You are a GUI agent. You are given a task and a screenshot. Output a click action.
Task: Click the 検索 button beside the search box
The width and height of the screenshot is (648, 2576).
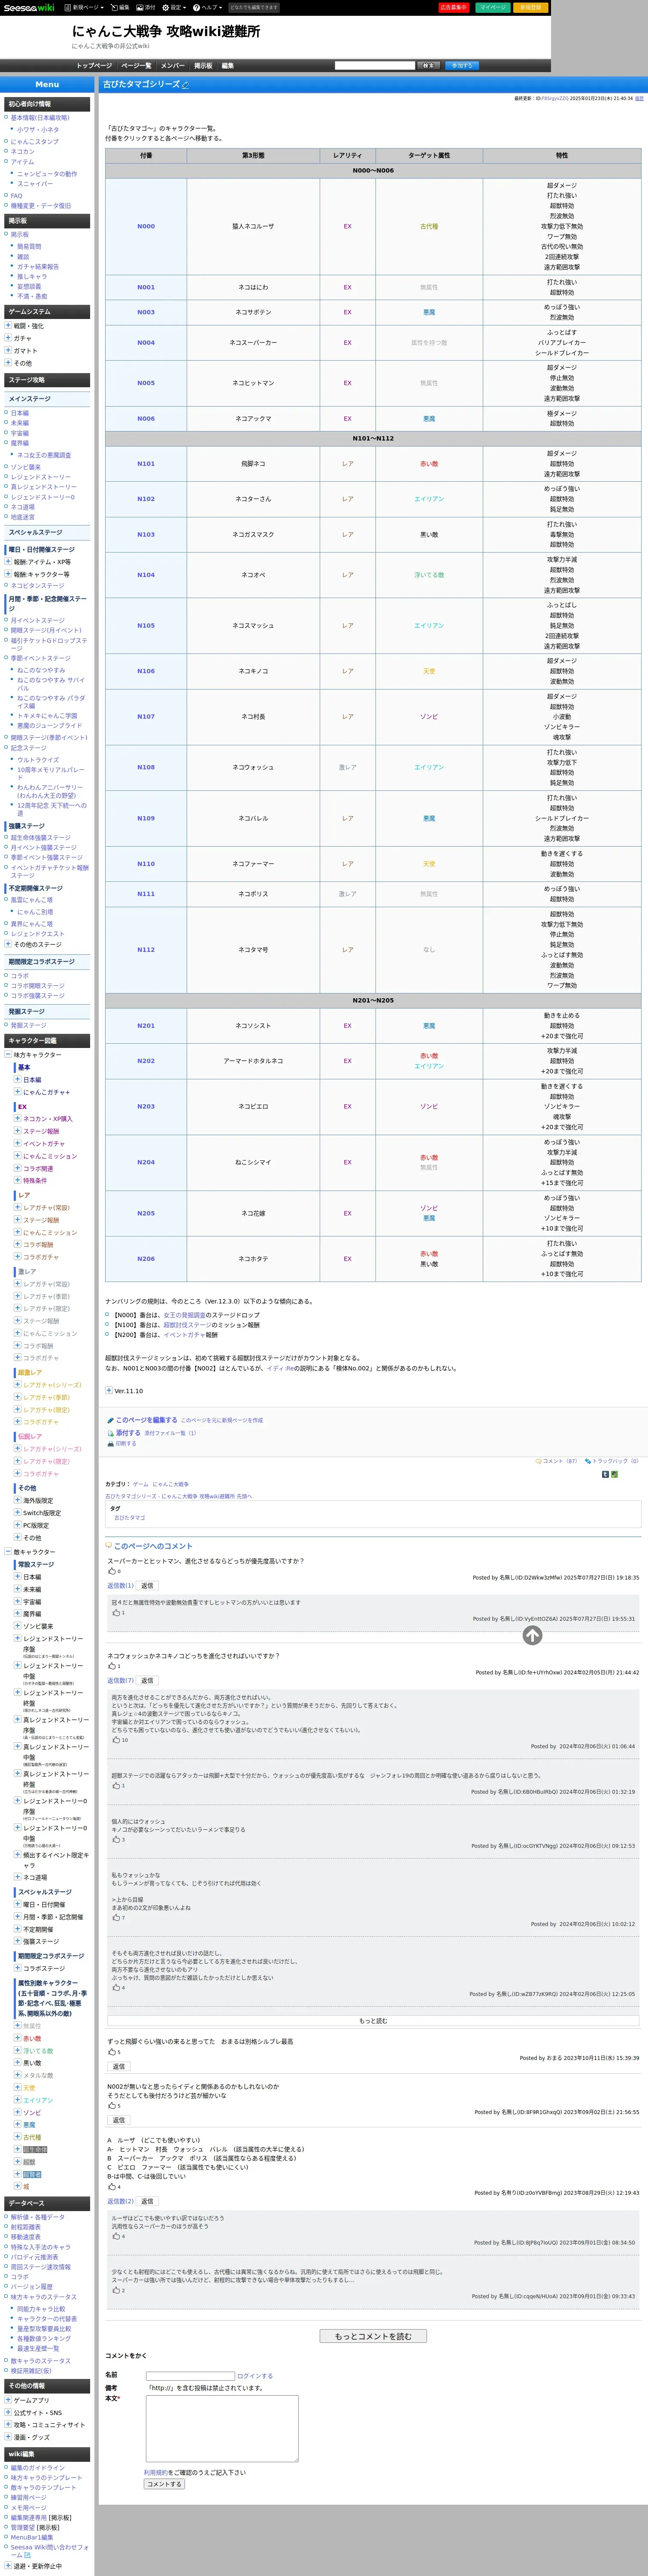click(x=429, y=66)
